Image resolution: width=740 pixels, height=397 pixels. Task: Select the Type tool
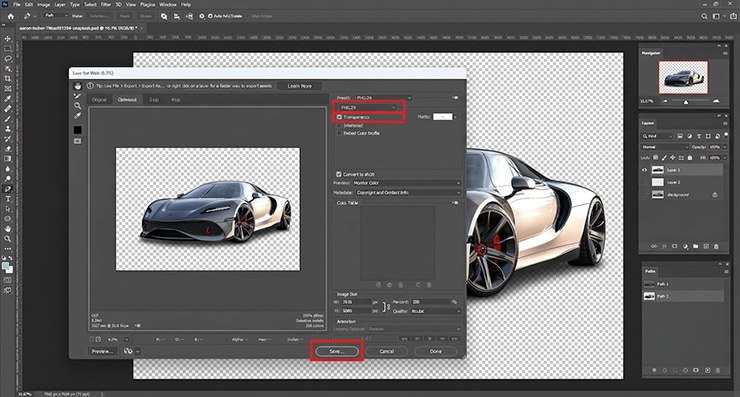pos(8,199)
